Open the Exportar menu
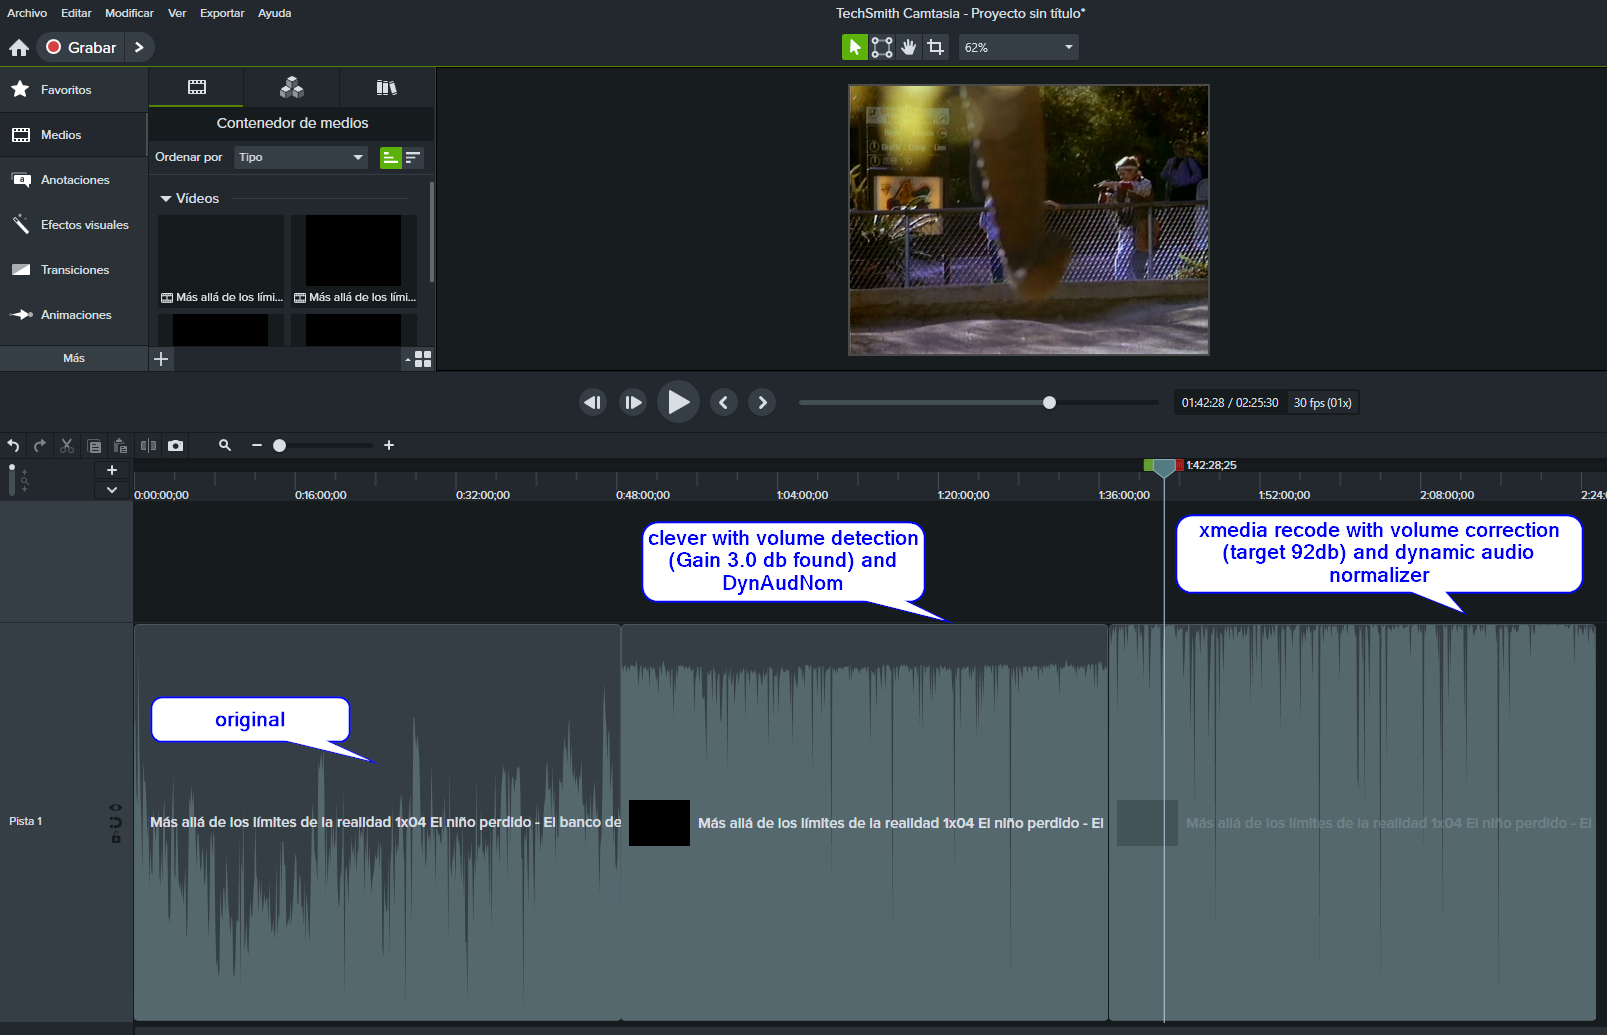Image resolution: width=1607 pixels, height=1035 pixels. click(x=222, y=13)
